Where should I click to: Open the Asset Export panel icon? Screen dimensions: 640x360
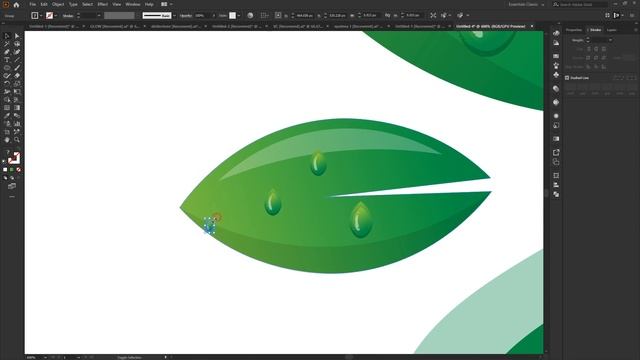point(556,152)
